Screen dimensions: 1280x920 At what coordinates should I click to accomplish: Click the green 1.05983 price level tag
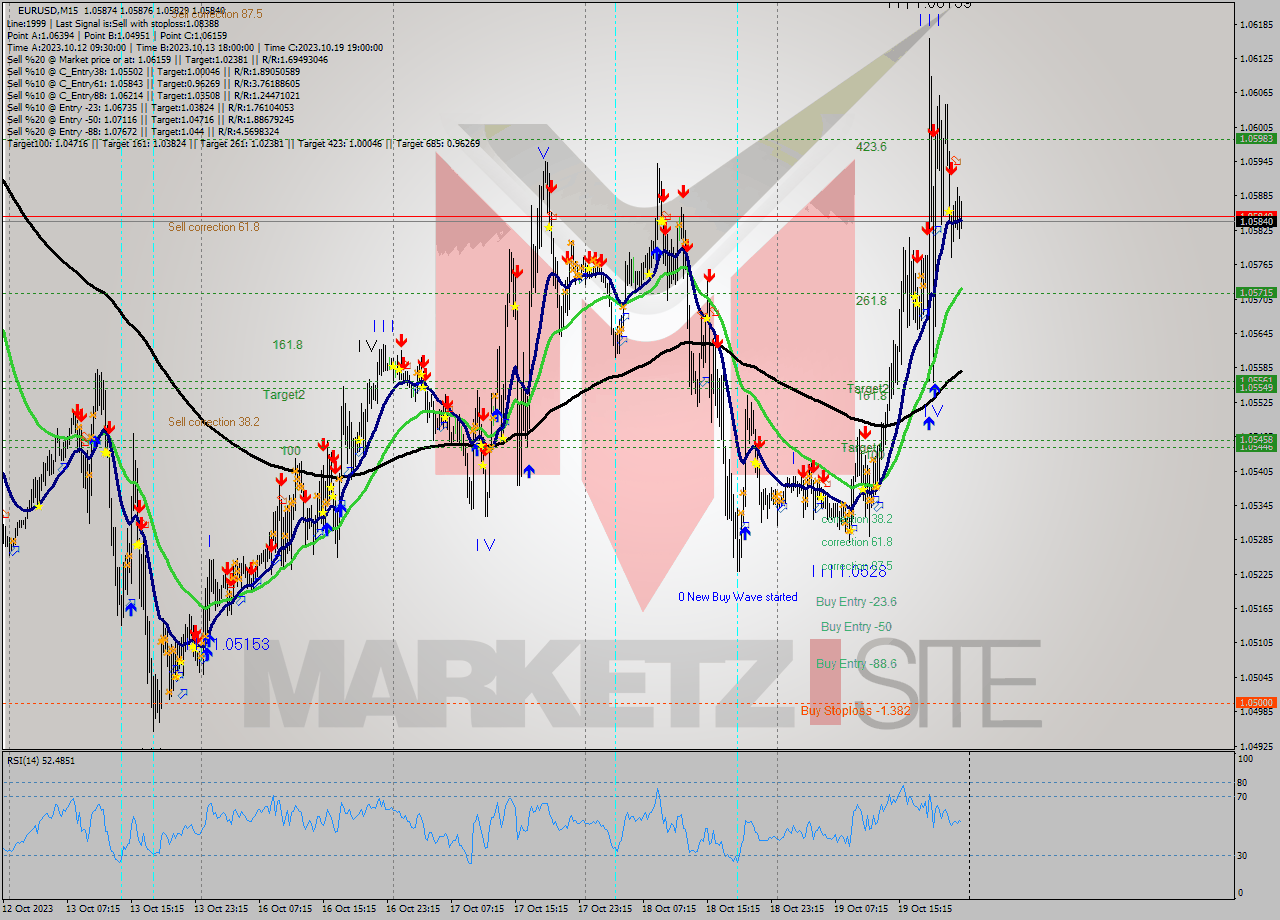[x=1256, y=138]
